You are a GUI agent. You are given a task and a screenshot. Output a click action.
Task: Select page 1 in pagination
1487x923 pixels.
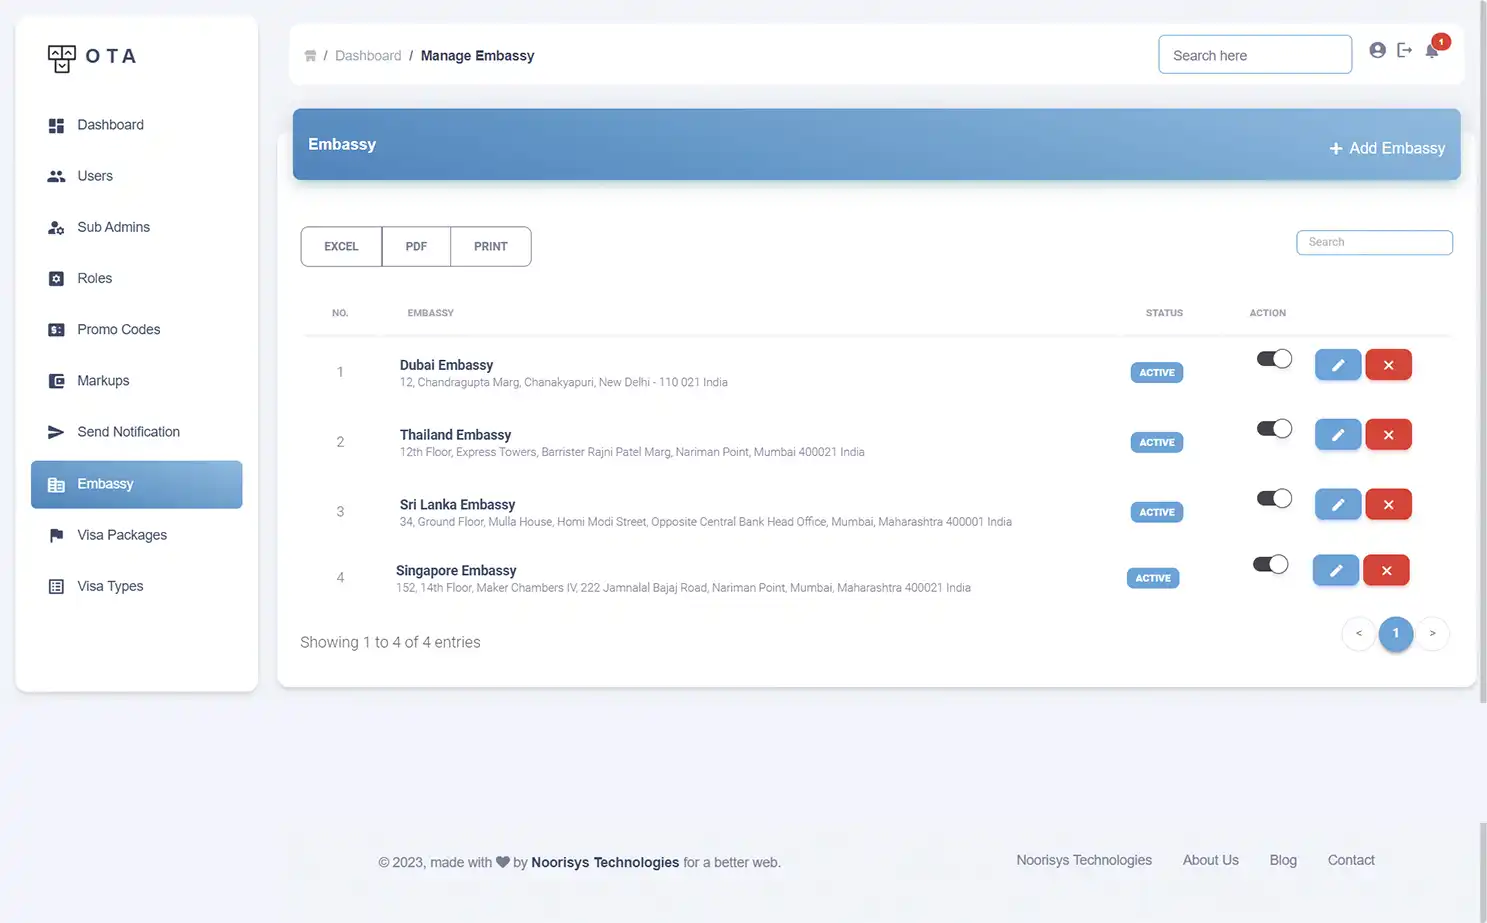tap(1395, 633)
